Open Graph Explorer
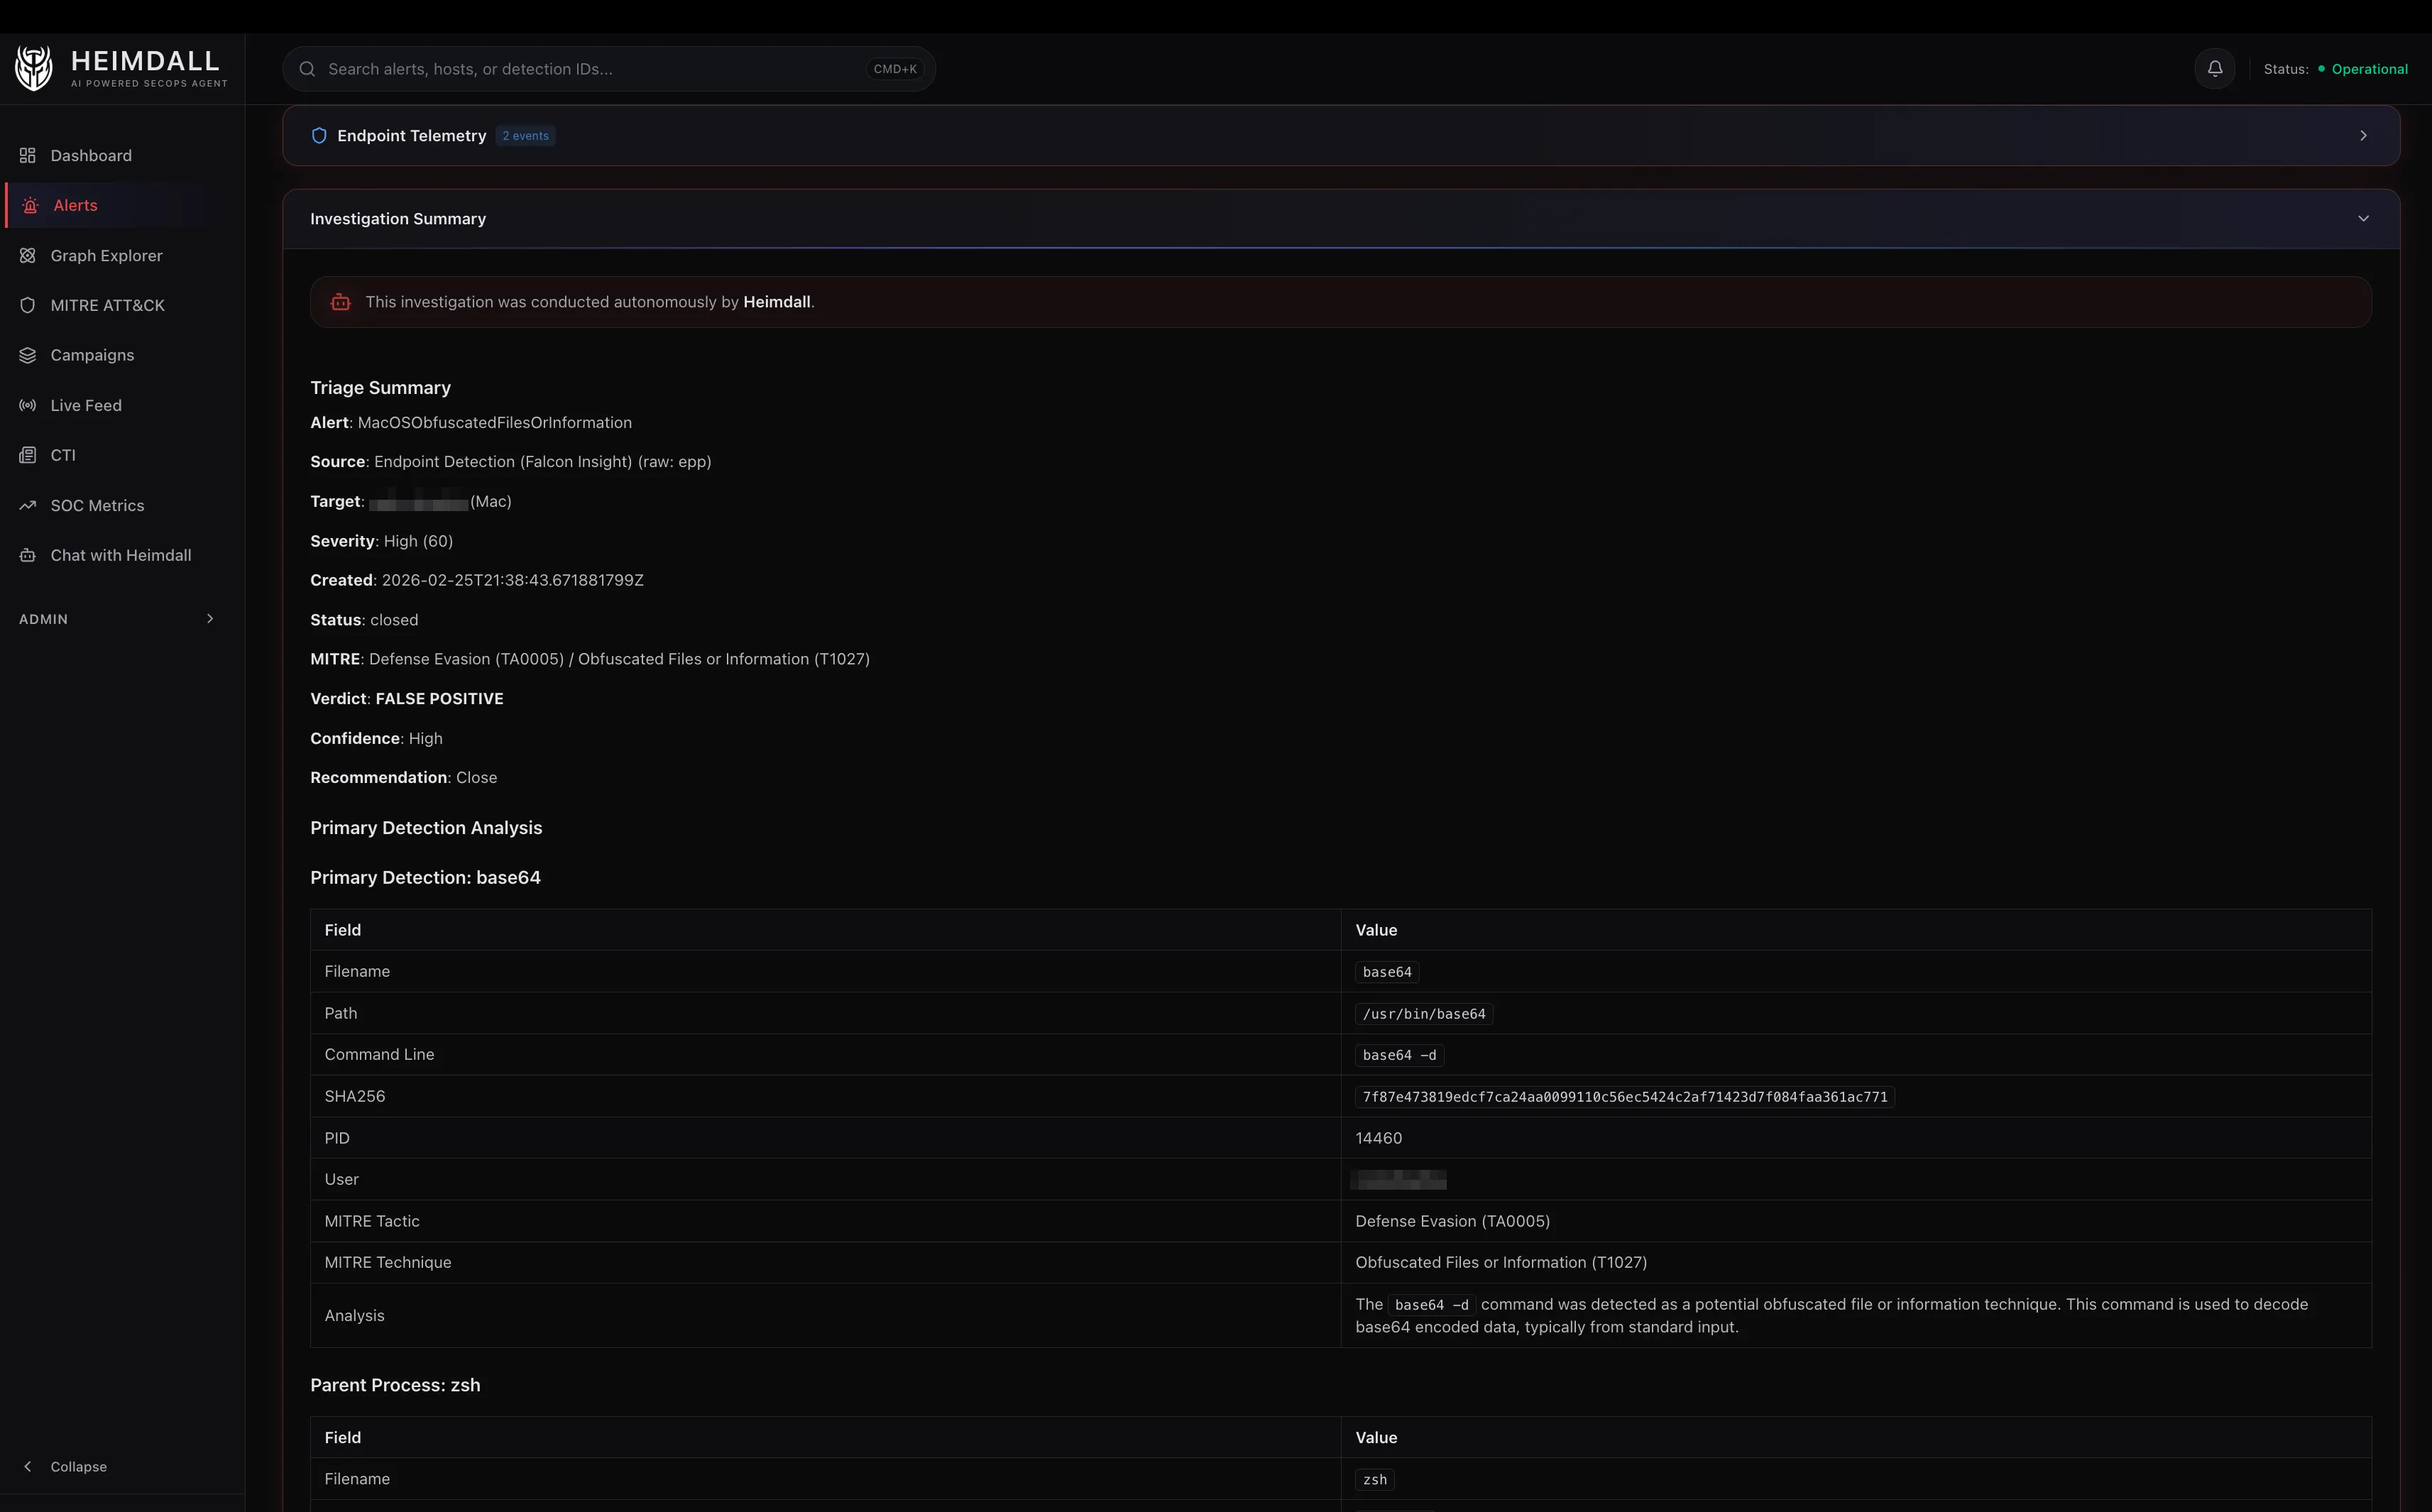Viewport: 2432px width, 1512px height. pyautogui.click(x=106, y=255)
